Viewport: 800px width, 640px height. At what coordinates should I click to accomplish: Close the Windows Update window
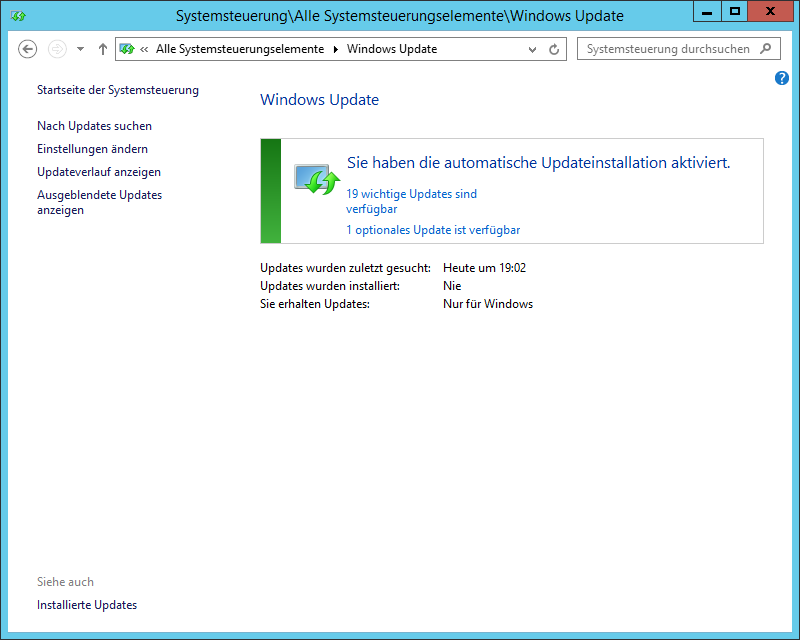(x=770, y=11)
